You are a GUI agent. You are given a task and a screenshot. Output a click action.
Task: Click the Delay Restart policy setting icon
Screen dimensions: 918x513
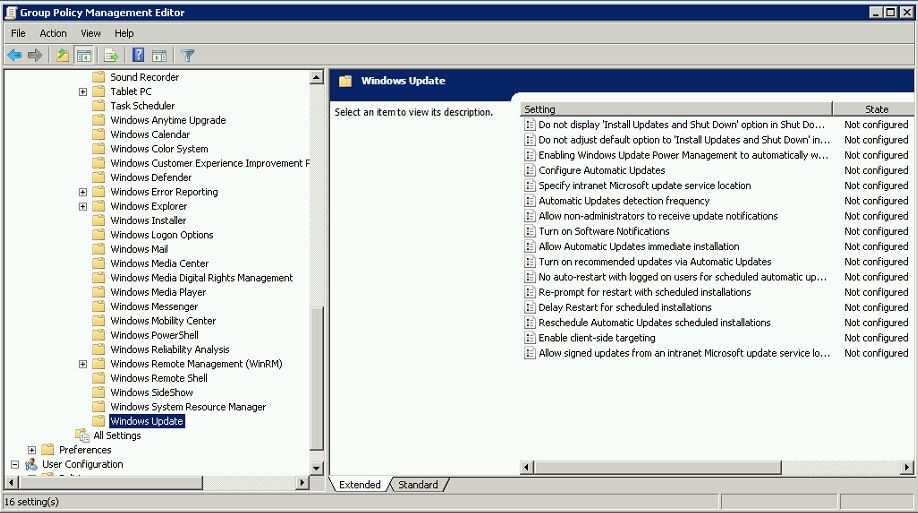point(530,307)
